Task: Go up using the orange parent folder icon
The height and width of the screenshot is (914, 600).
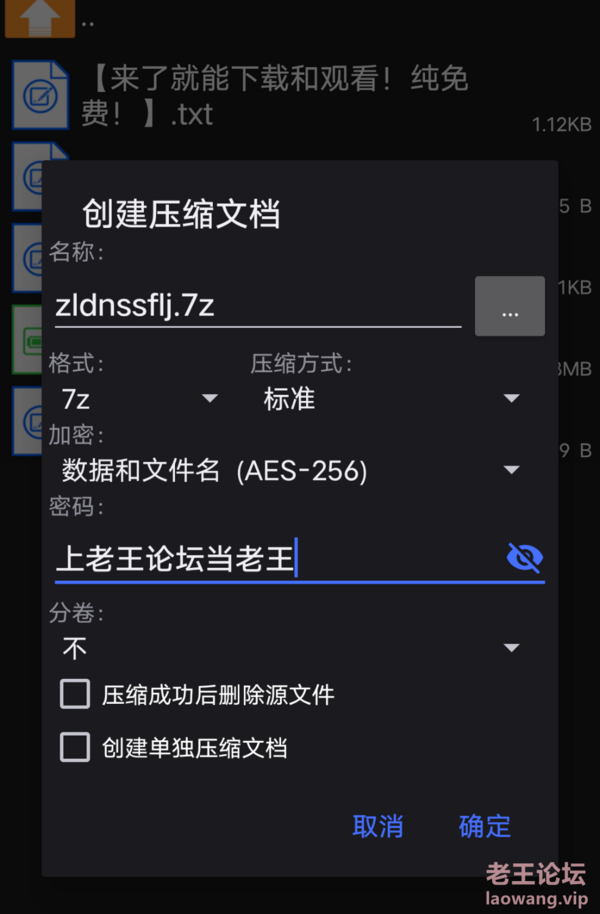Action: [x=40, y=17]
